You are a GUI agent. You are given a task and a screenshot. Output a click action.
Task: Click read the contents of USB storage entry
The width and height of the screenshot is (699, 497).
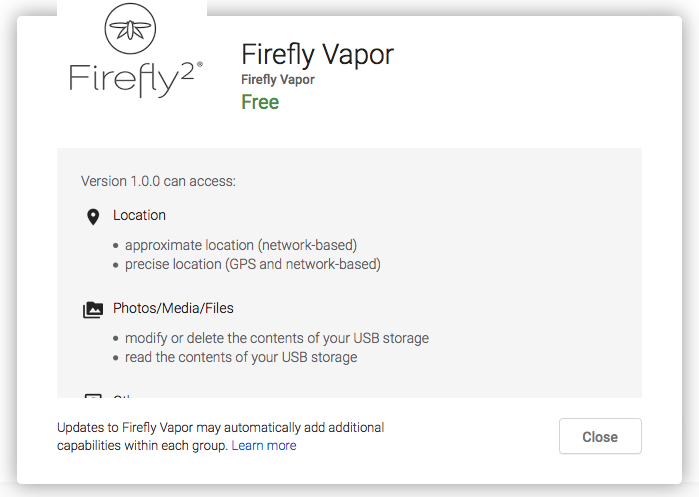click(241, 357)
